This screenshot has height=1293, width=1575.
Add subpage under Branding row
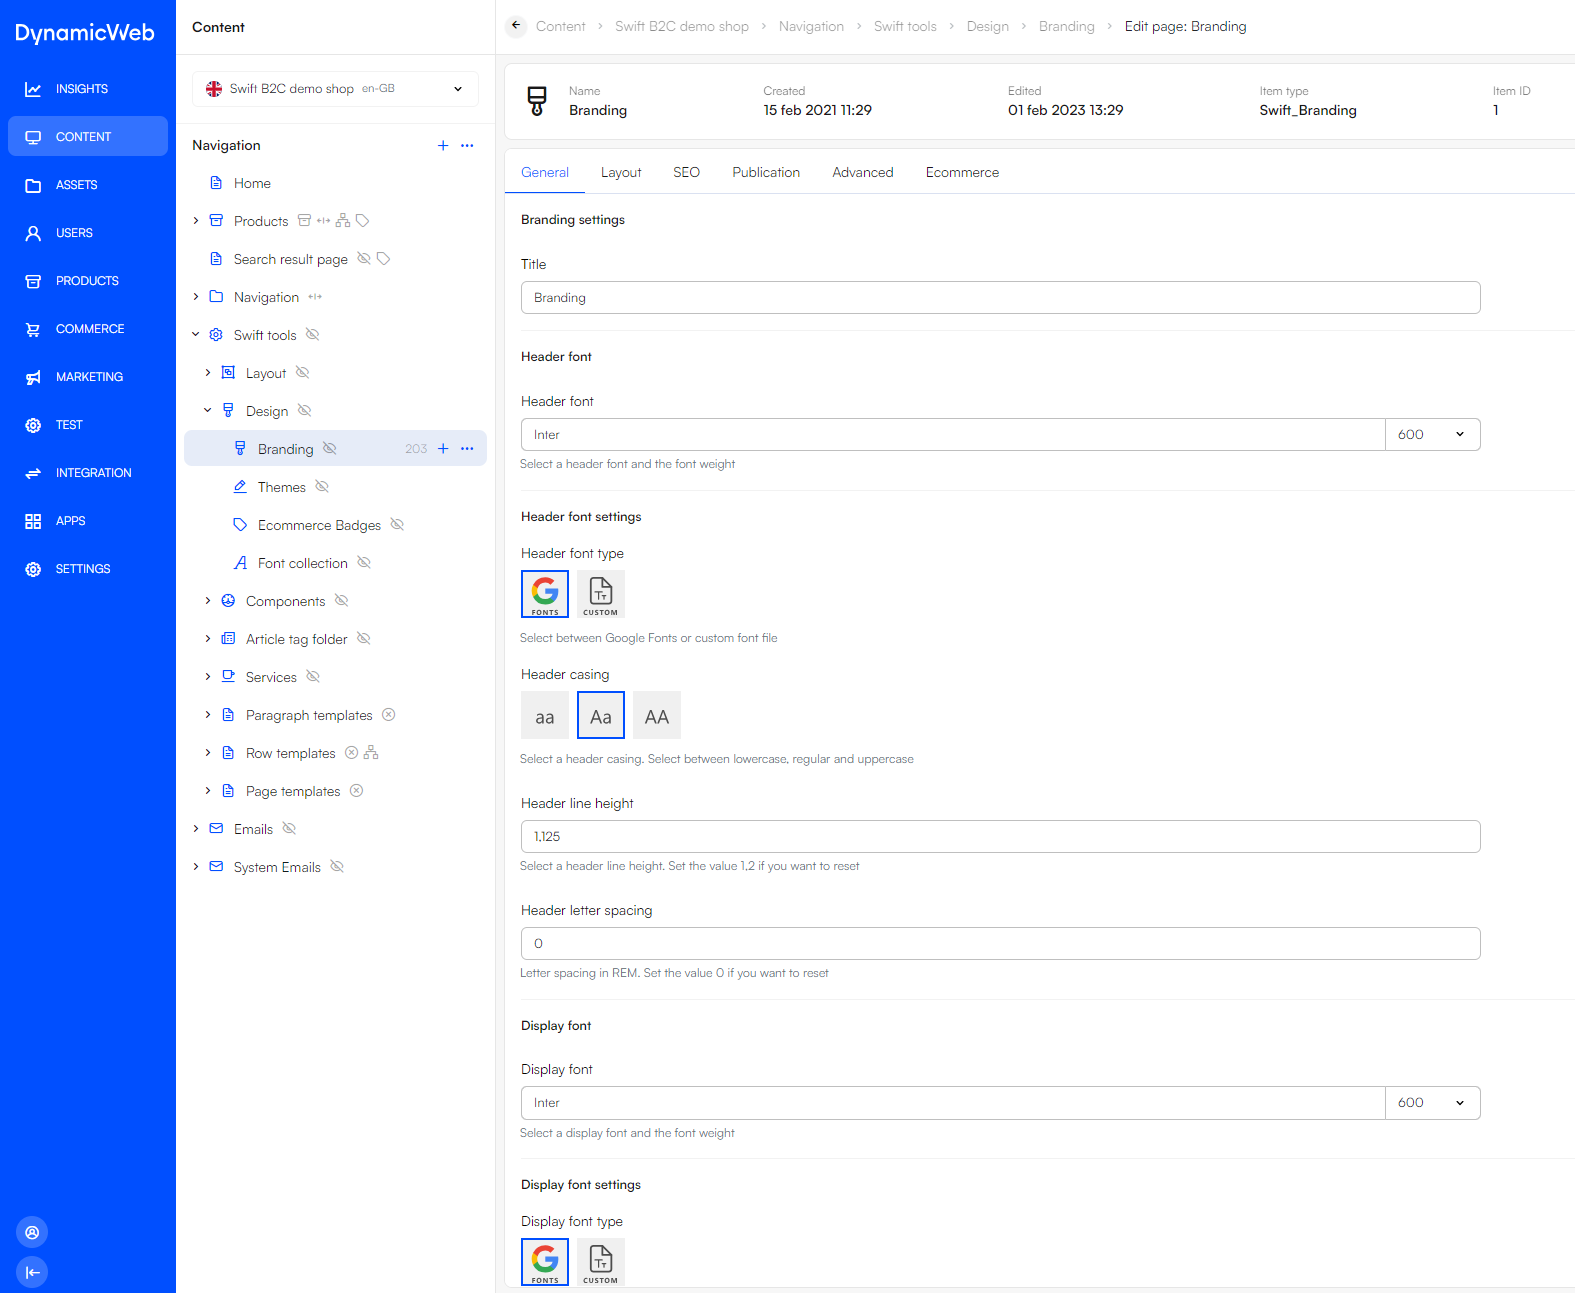(x=443, y=449)
